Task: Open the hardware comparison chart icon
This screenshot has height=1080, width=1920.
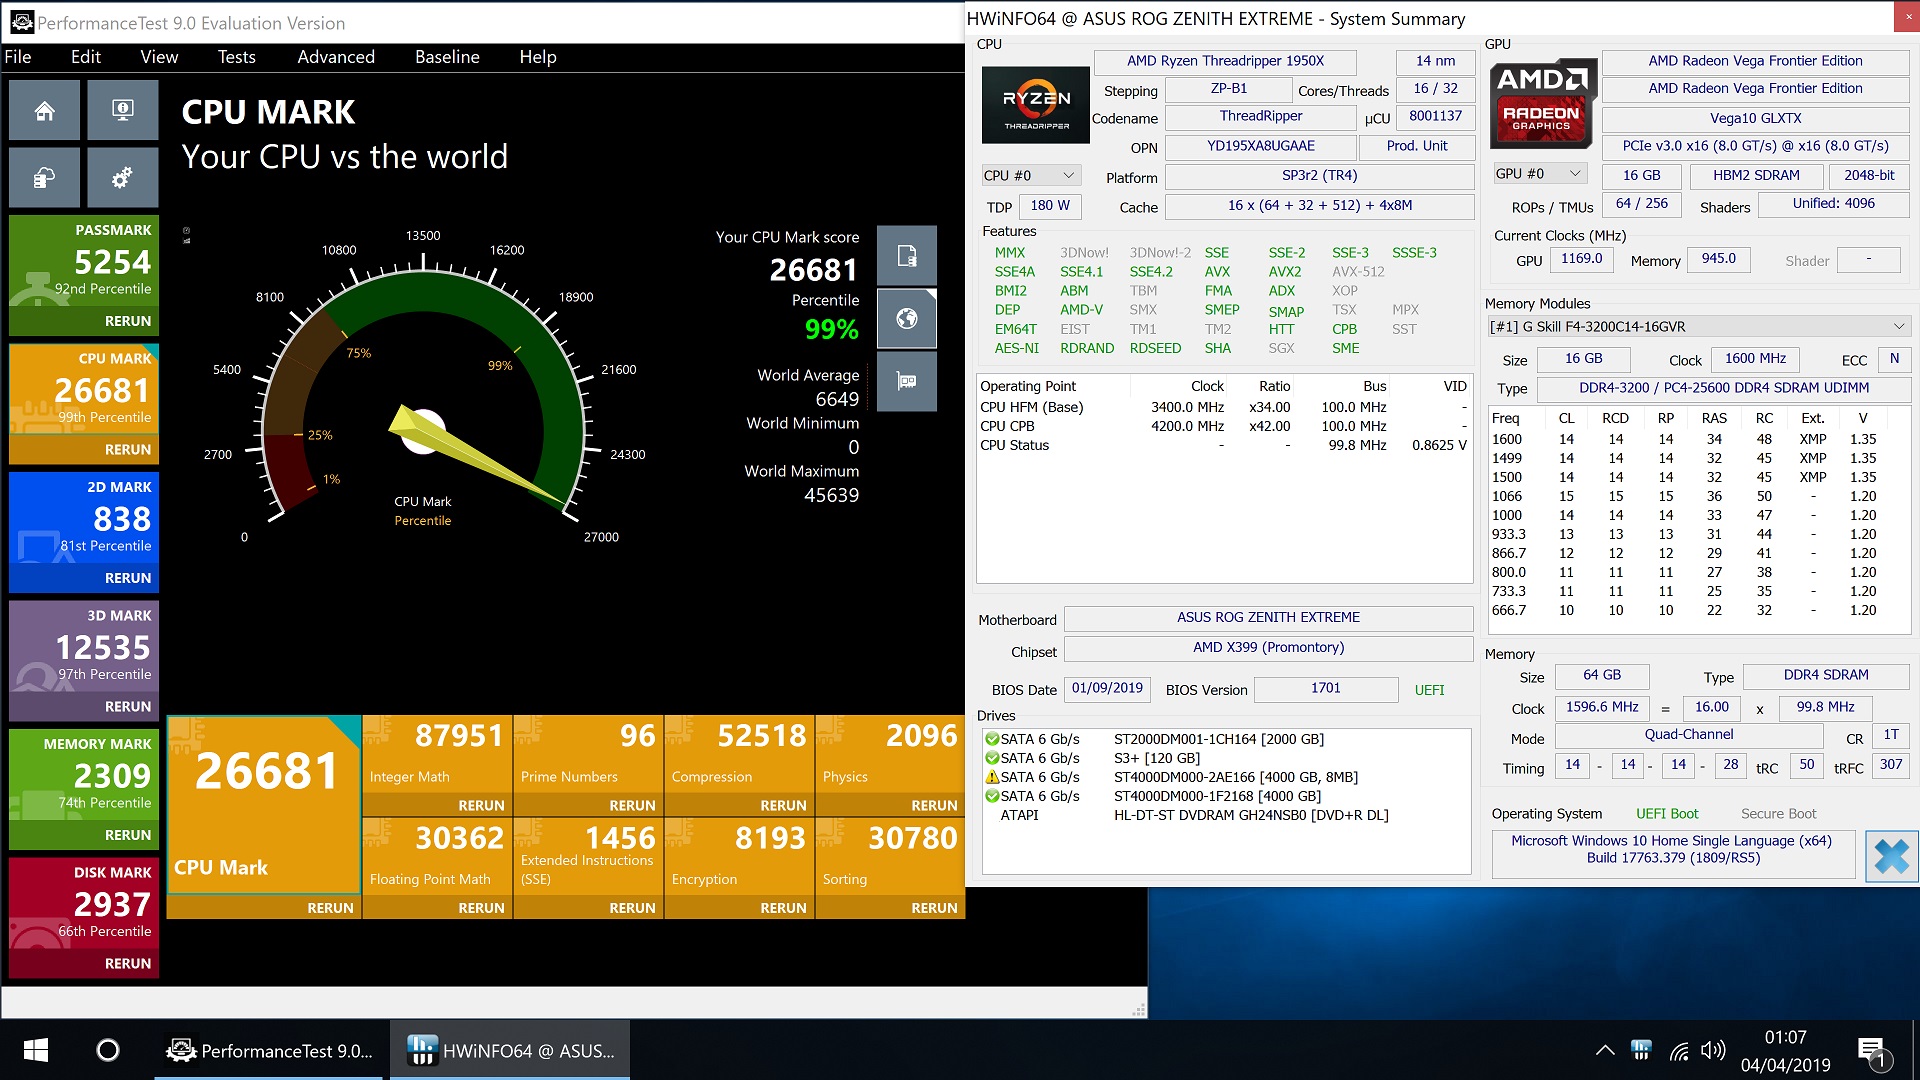Action: click(907, 381)
